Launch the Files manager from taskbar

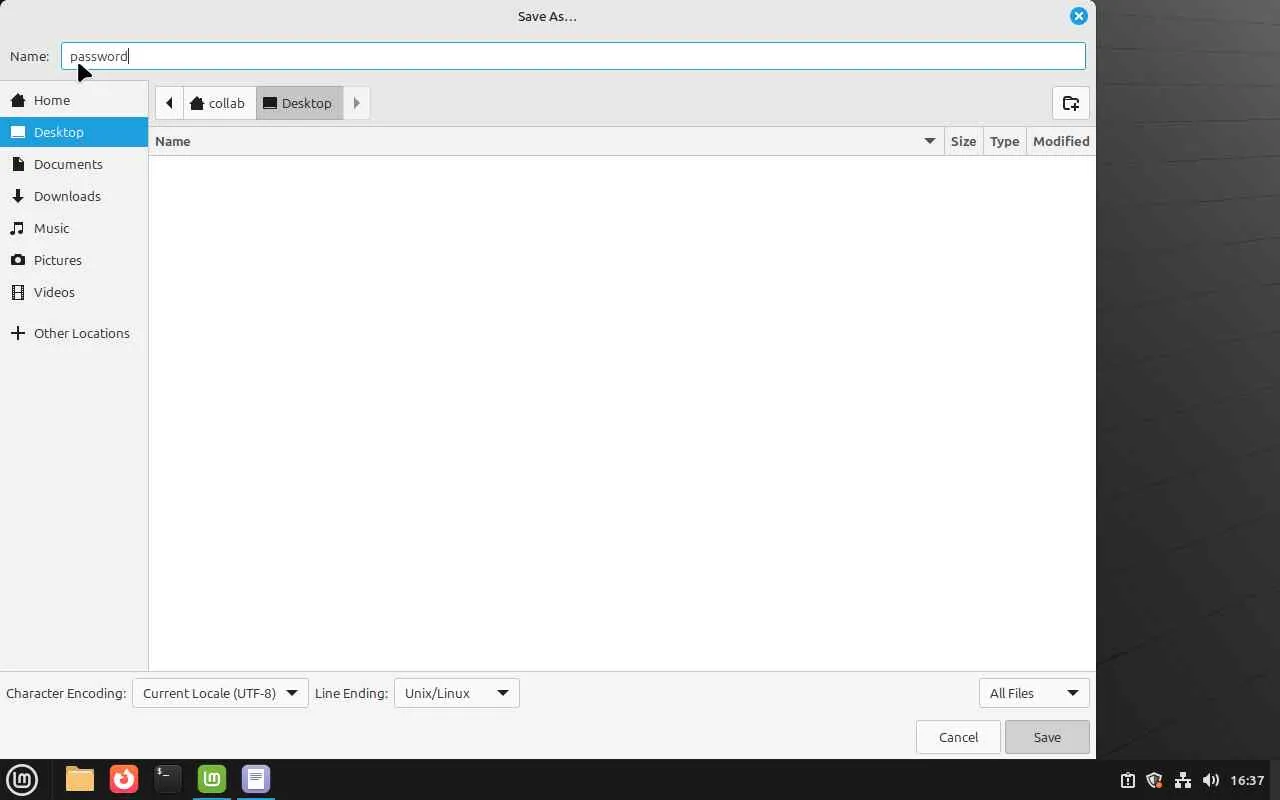pyautogui.click(x=80, y=778)
